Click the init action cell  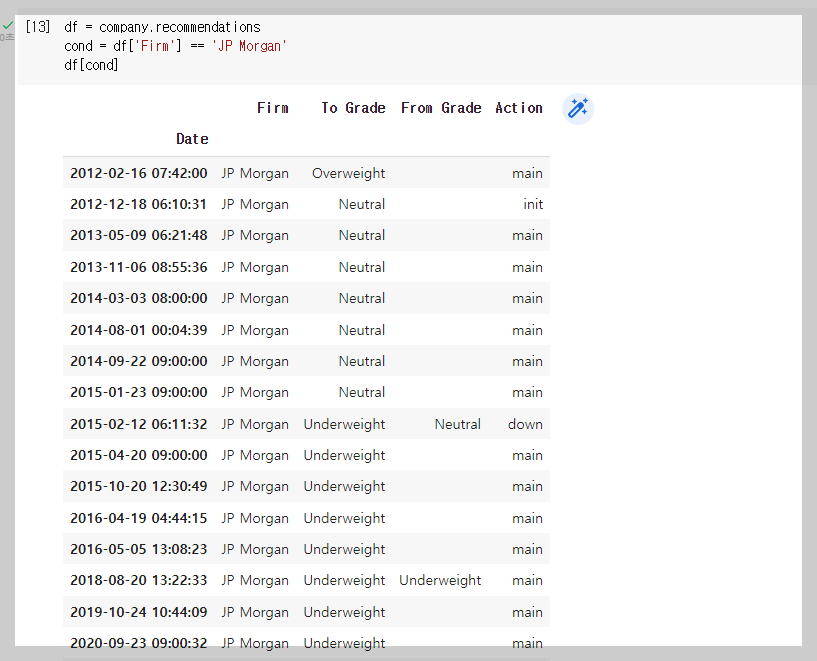pos(533,204)
